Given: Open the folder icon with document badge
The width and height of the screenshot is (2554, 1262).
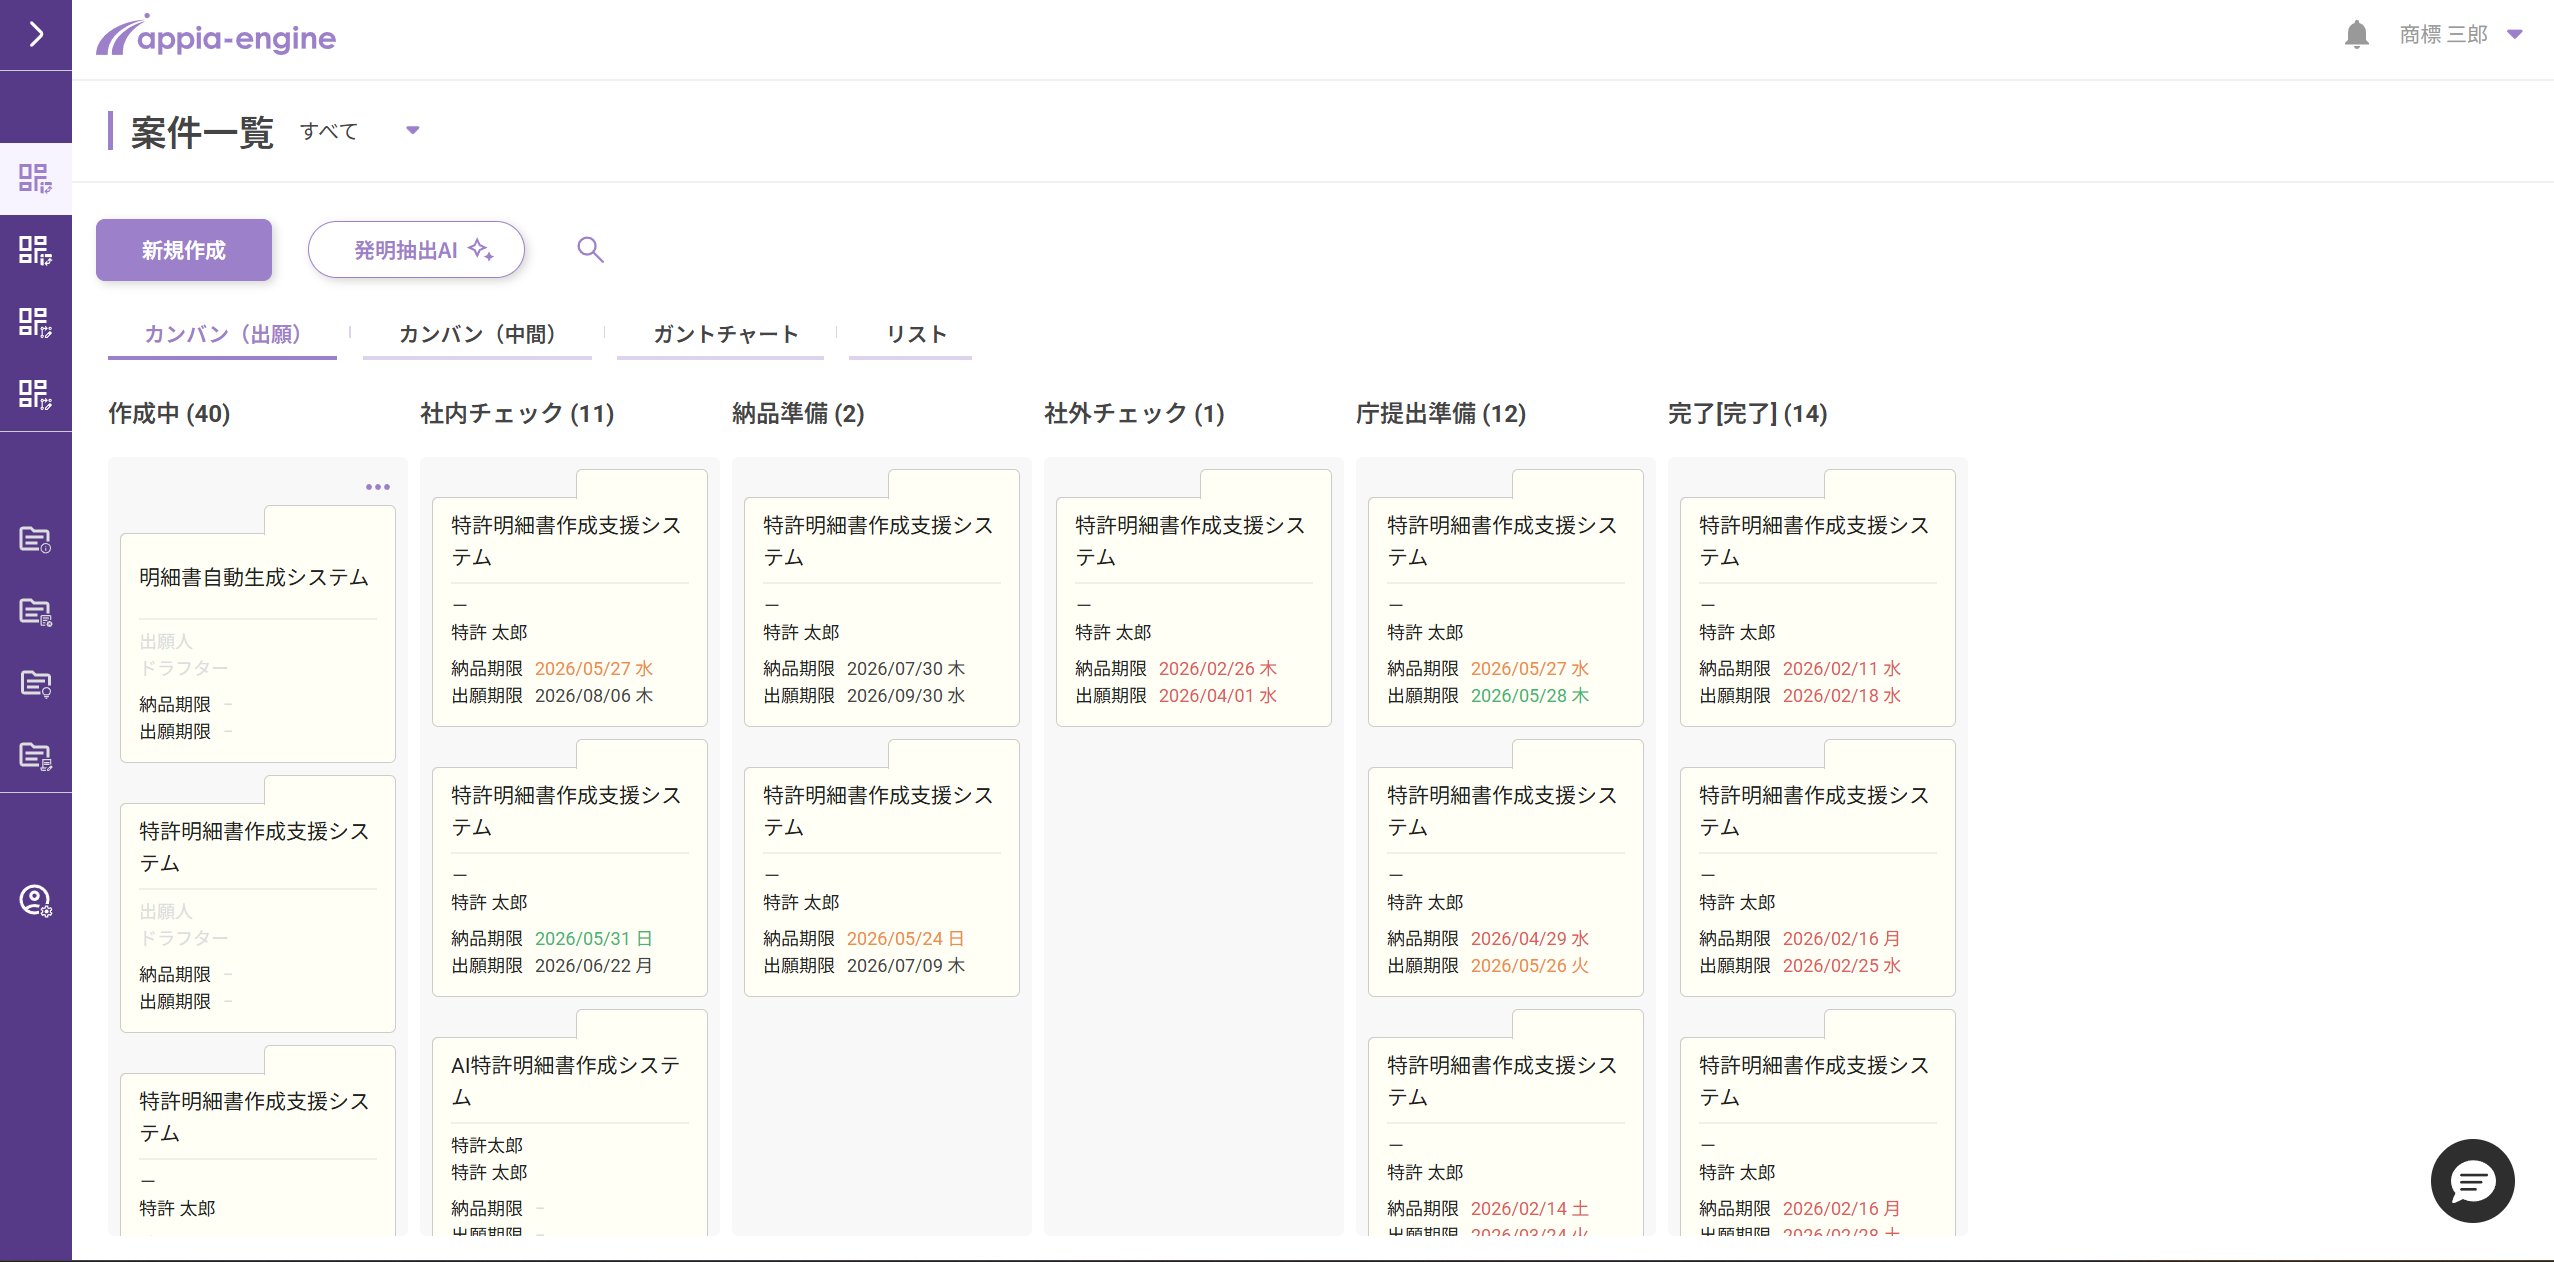Looking at the screenshot, I should [x=36, y=612].
